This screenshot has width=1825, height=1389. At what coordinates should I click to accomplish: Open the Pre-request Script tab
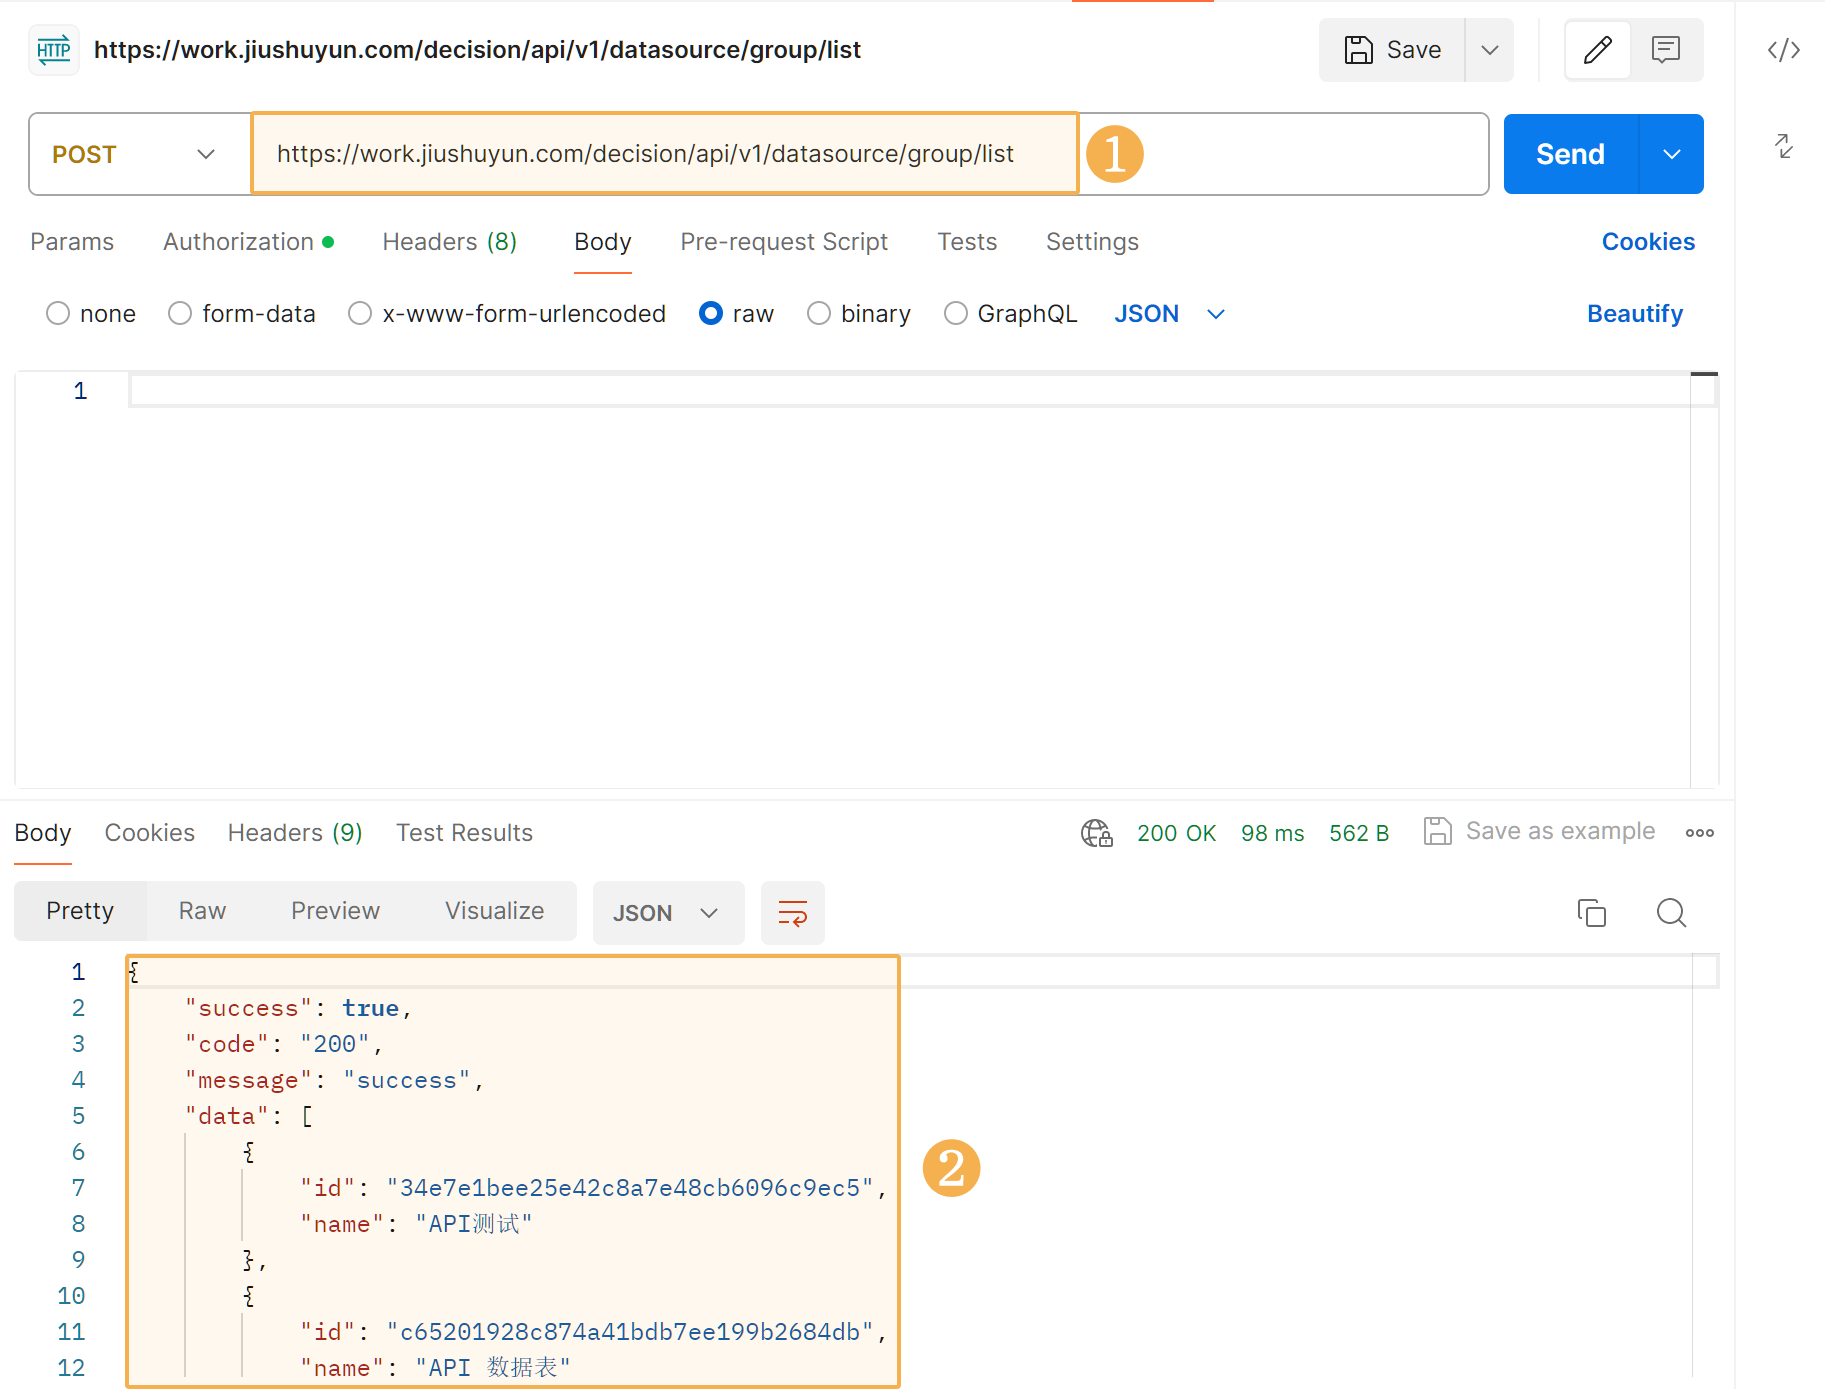(783, 242)
